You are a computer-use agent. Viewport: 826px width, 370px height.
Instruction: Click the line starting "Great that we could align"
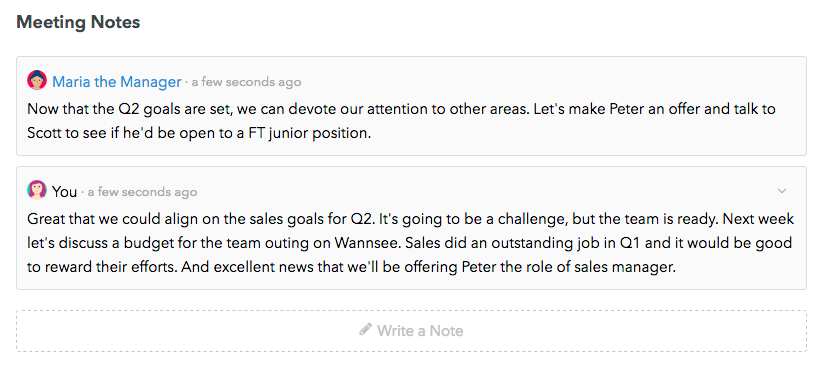pos(410,219)
